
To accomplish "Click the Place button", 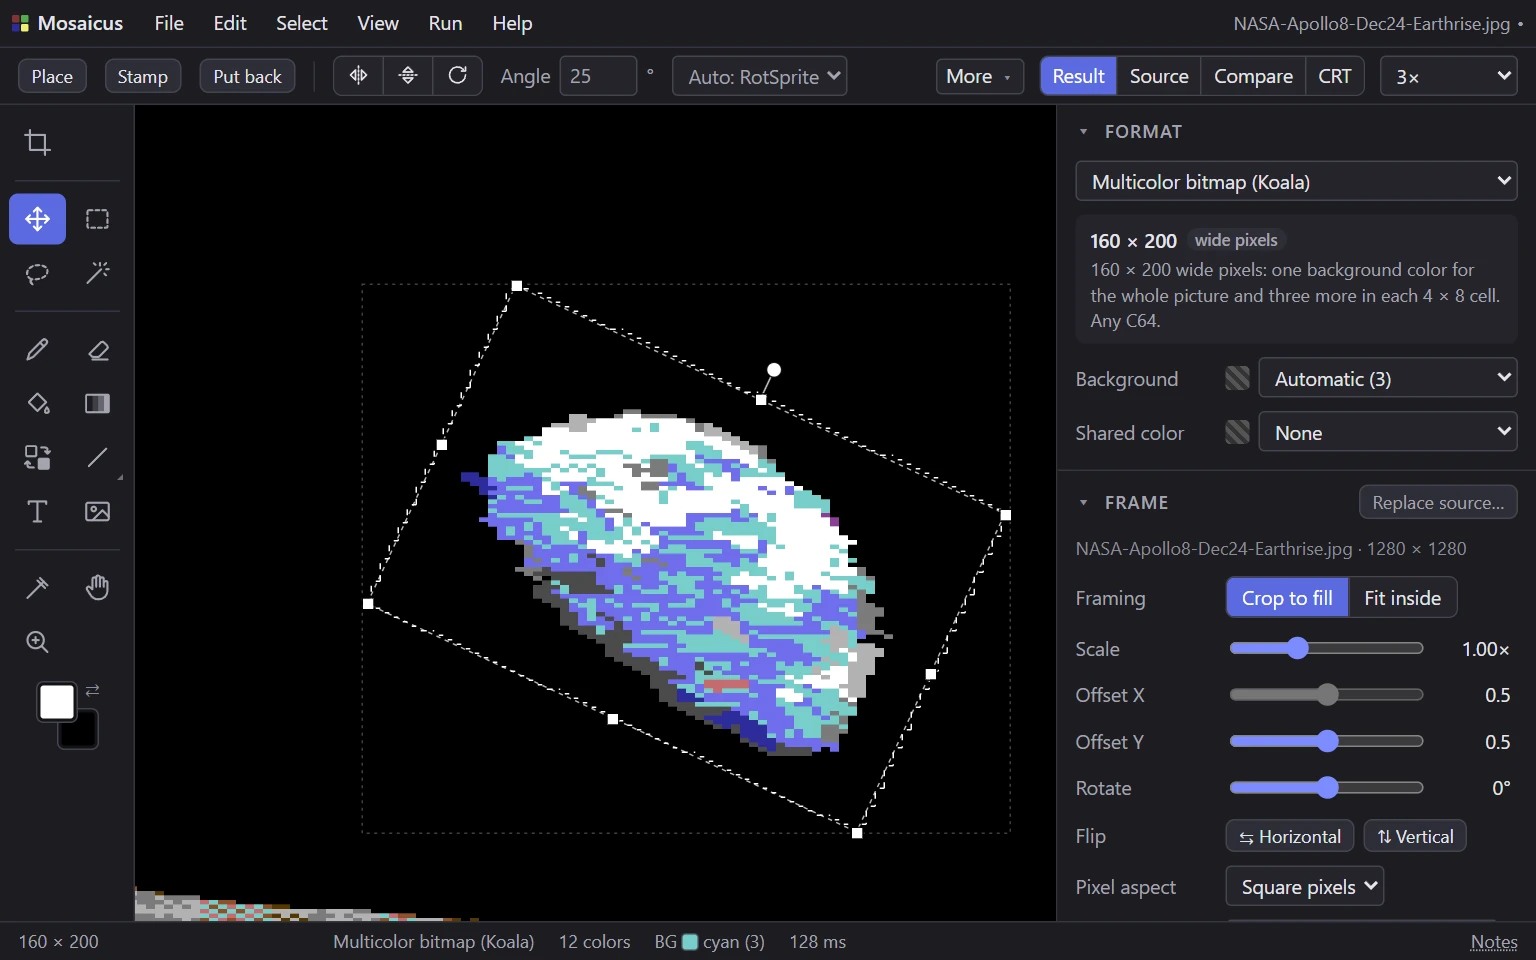I will 52,76.
